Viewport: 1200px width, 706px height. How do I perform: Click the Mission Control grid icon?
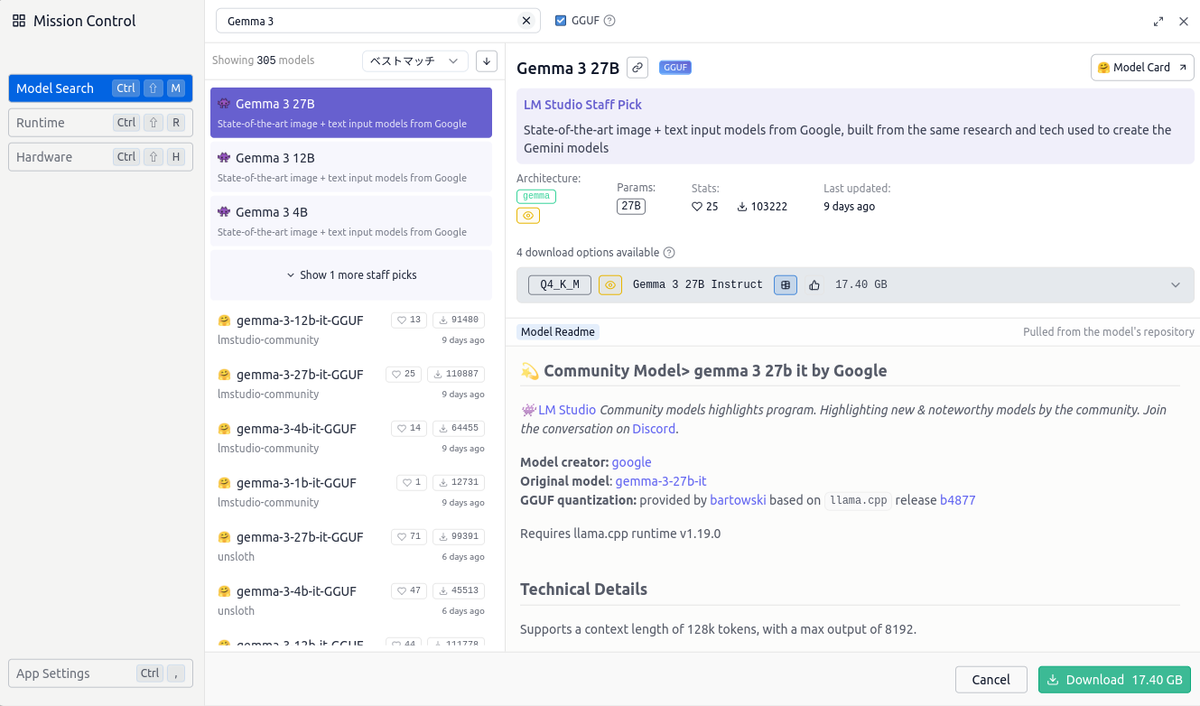pyautogui.click(x=19, y=21)
